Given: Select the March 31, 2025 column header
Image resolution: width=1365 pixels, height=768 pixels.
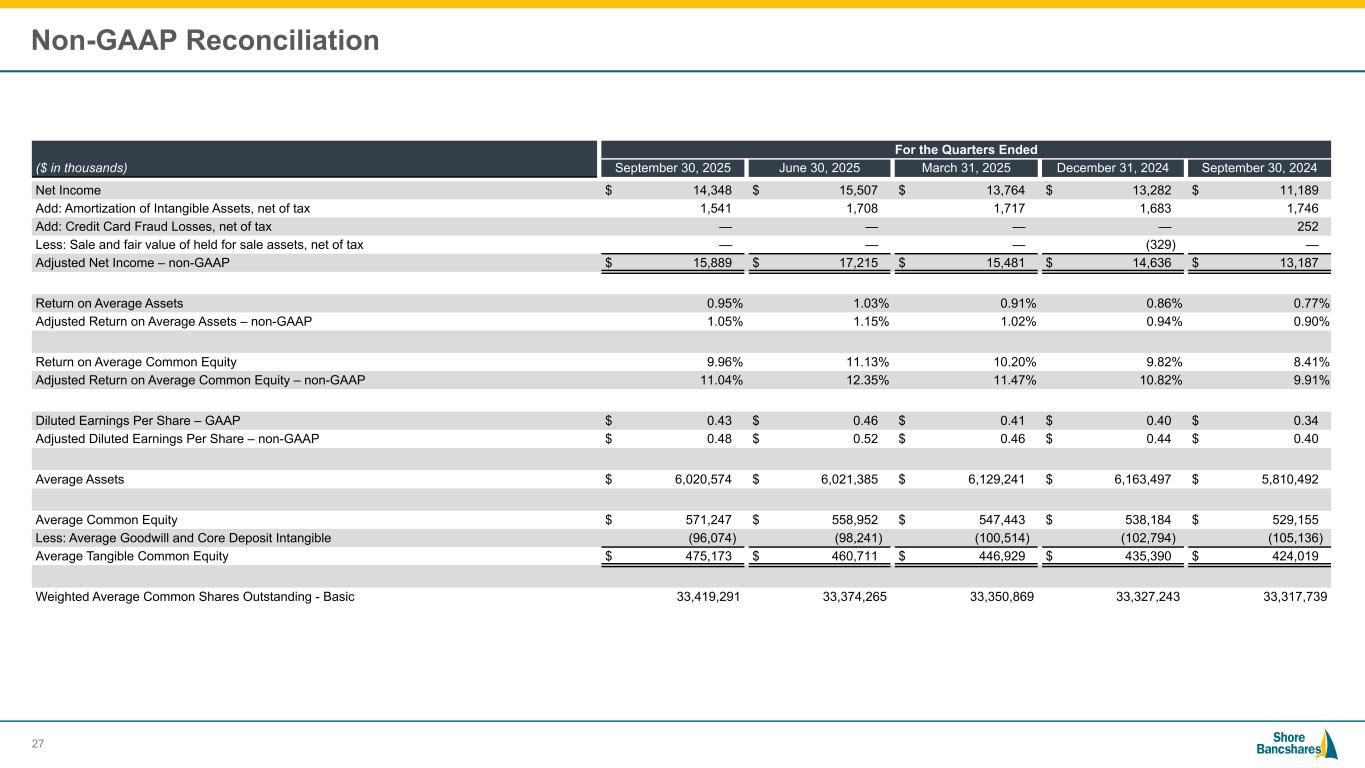Looking at the screenshot, I should tap(965, 168).
